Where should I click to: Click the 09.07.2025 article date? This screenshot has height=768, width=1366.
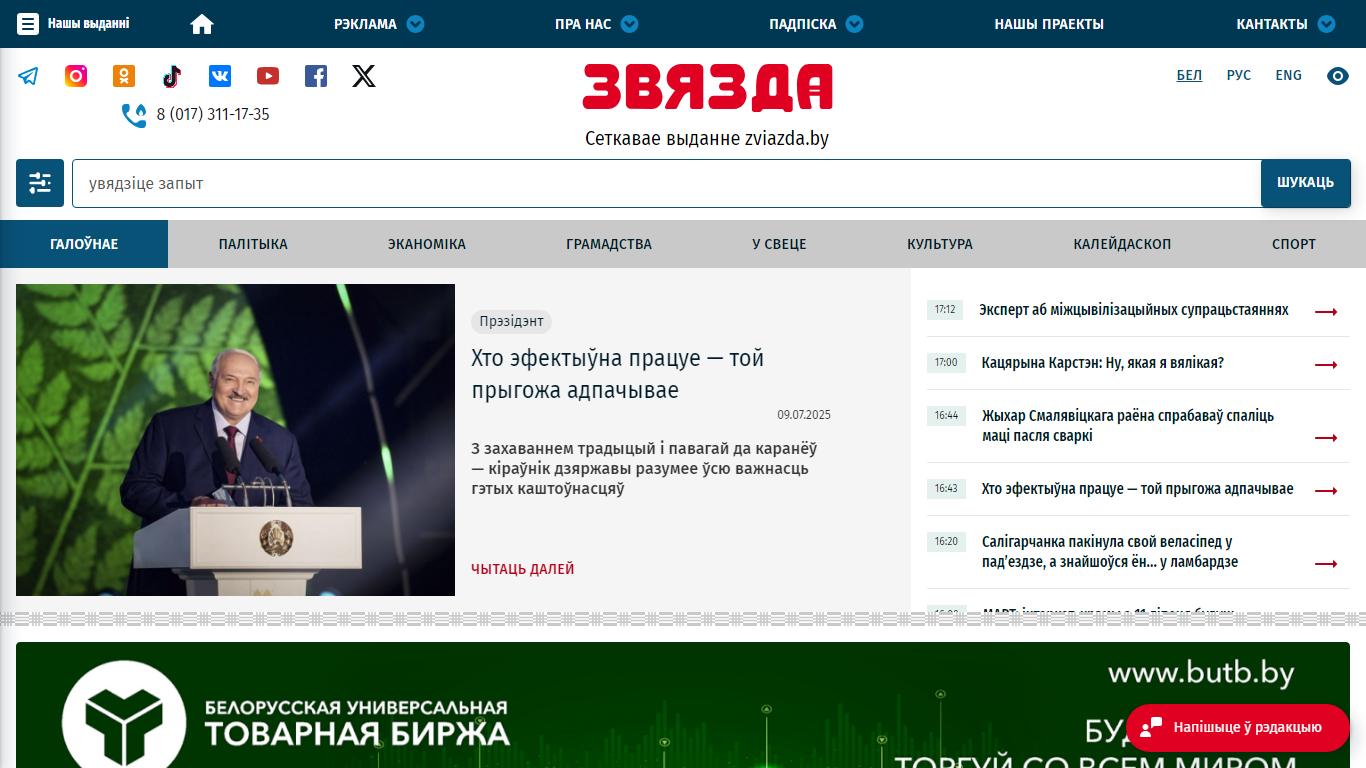[804, 415]
